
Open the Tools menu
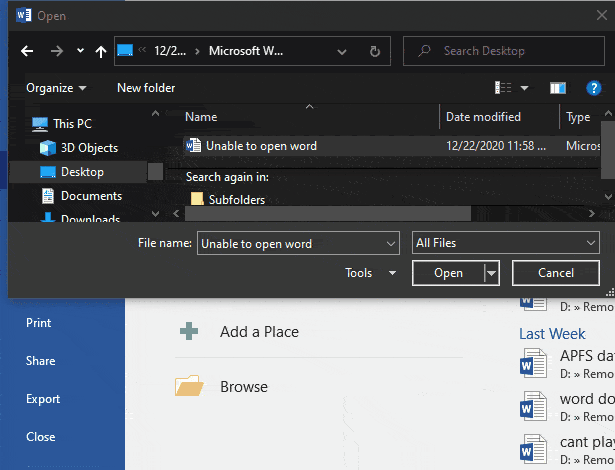click(x=370, y=273)
